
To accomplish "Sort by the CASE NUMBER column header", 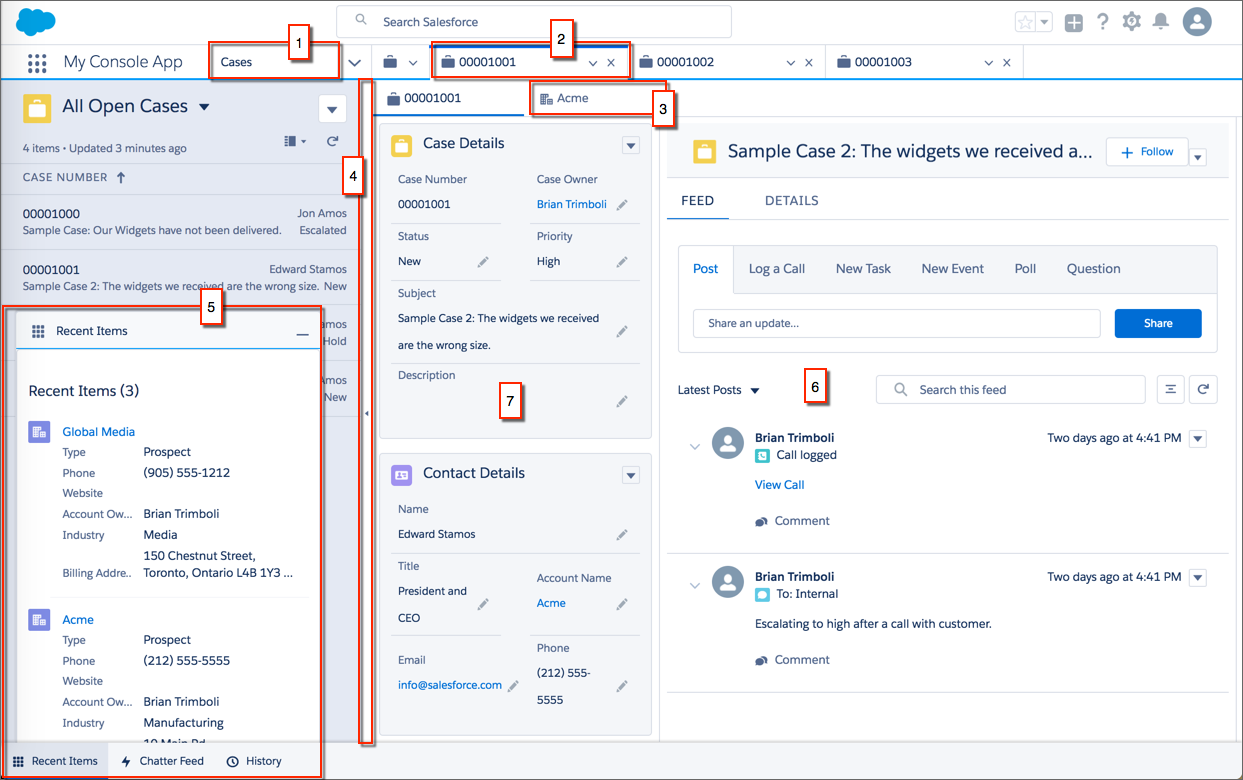I will pyautogui.click(x=75, y=177).
